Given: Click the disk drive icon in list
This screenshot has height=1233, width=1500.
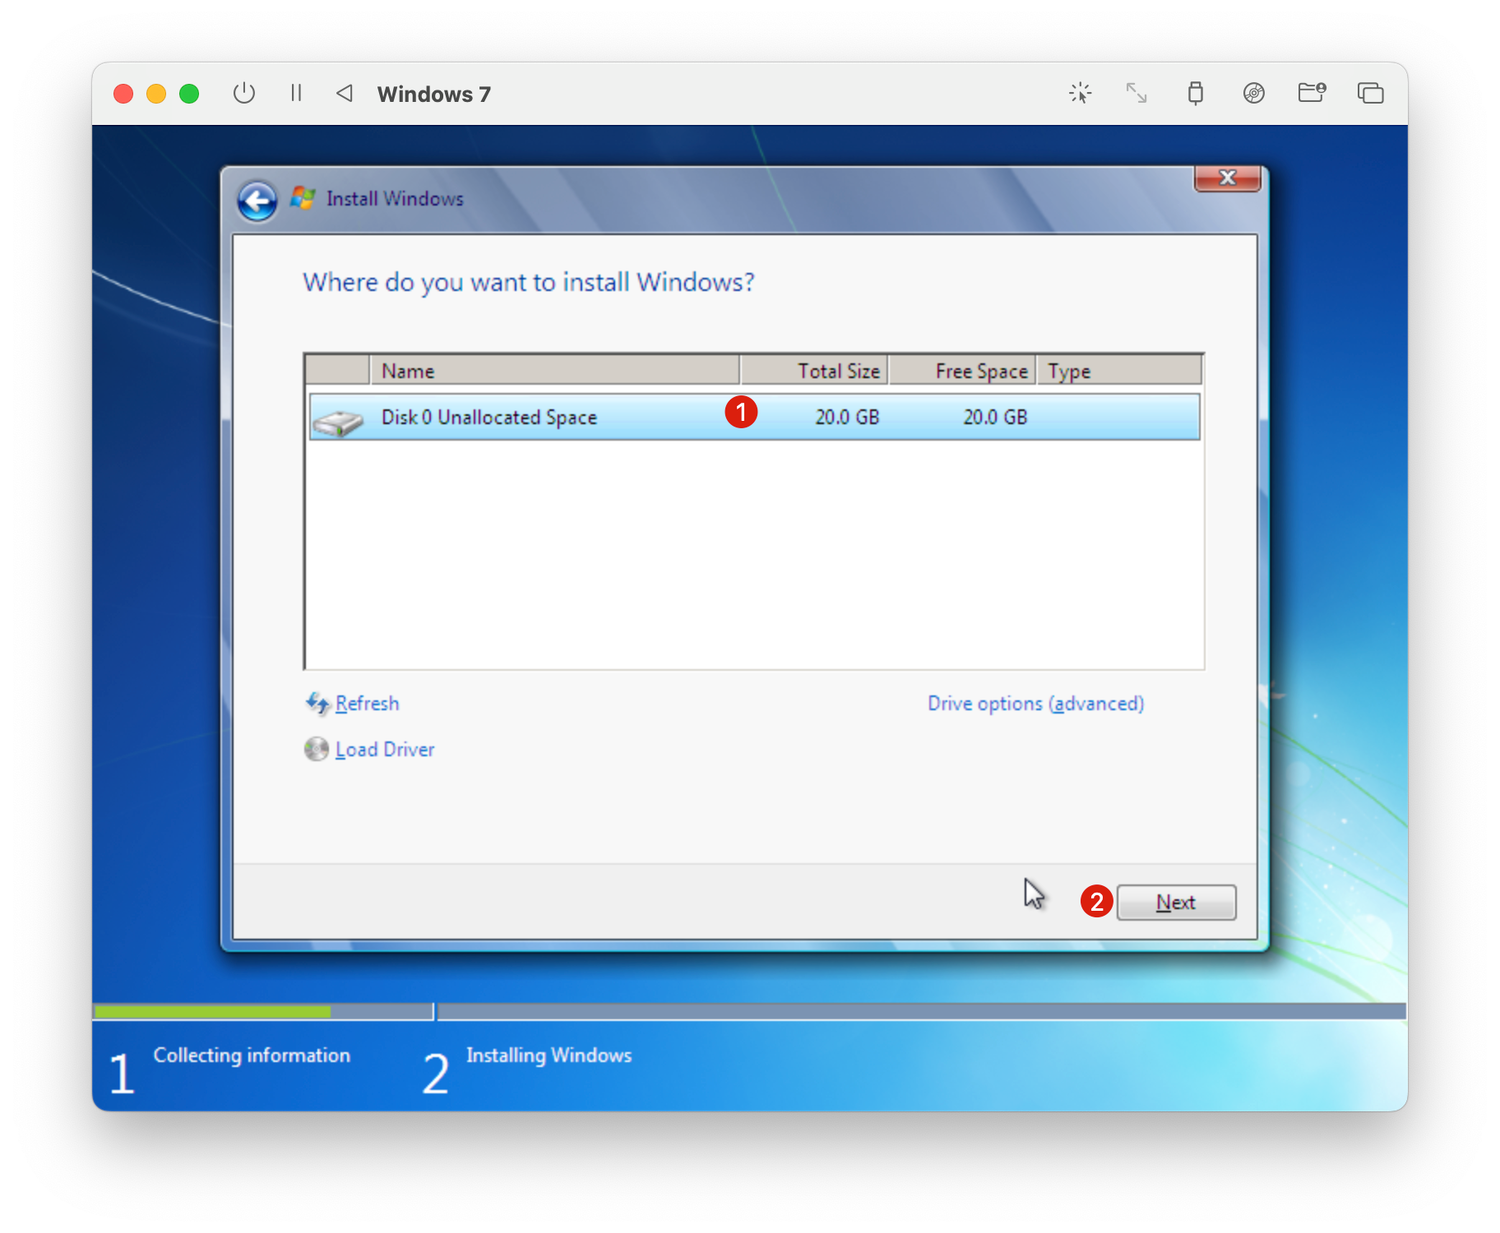Looking at the screenshot, I should coord(338,421).
